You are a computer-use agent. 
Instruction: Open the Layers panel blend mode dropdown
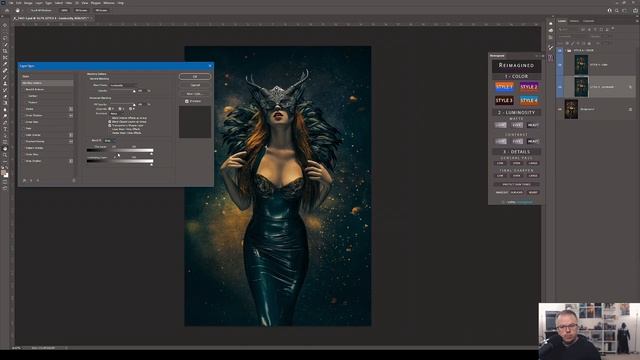tap(573, 36)
